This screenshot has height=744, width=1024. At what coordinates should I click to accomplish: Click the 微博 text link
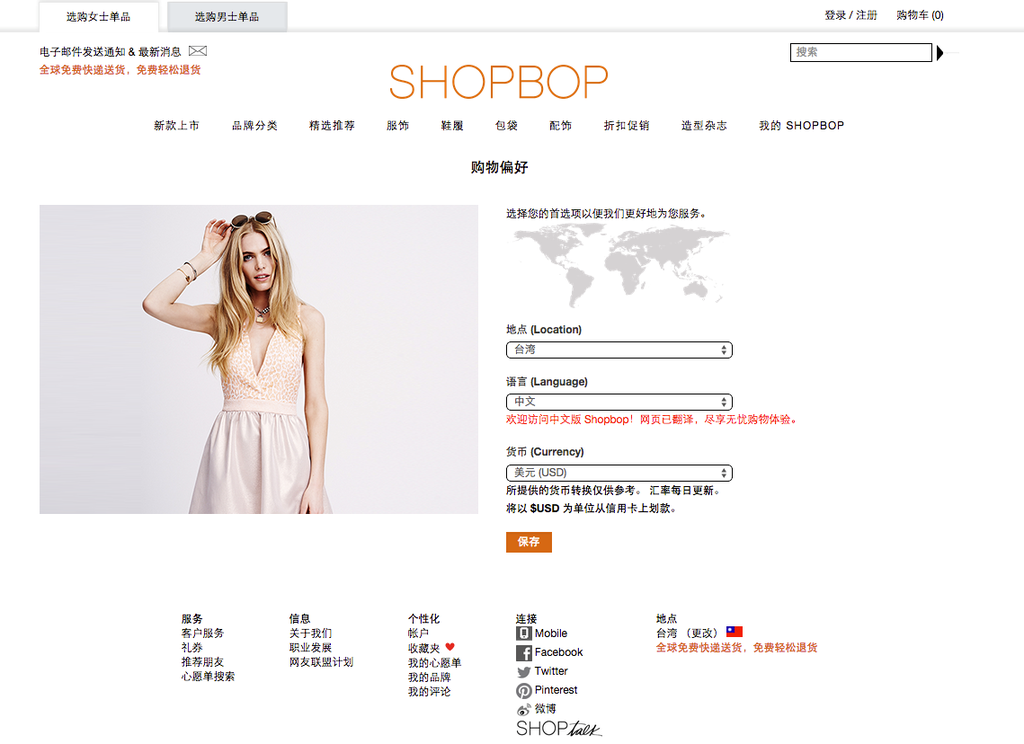(545, 709)
